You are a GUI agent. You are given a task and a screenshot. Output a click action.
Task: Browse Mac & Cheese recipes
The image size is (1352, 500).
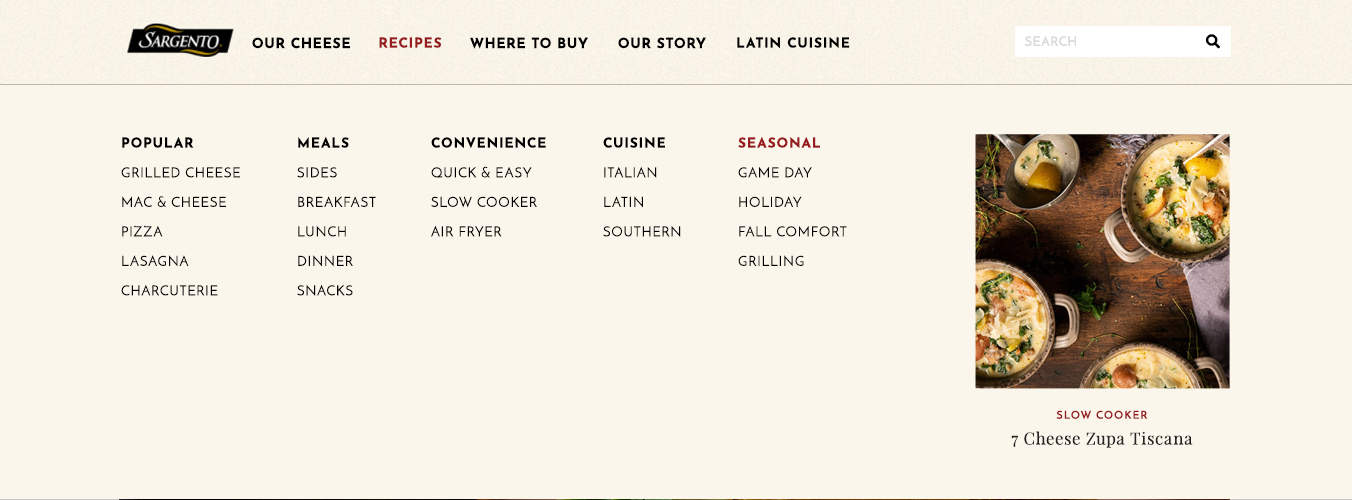[174, 202]
